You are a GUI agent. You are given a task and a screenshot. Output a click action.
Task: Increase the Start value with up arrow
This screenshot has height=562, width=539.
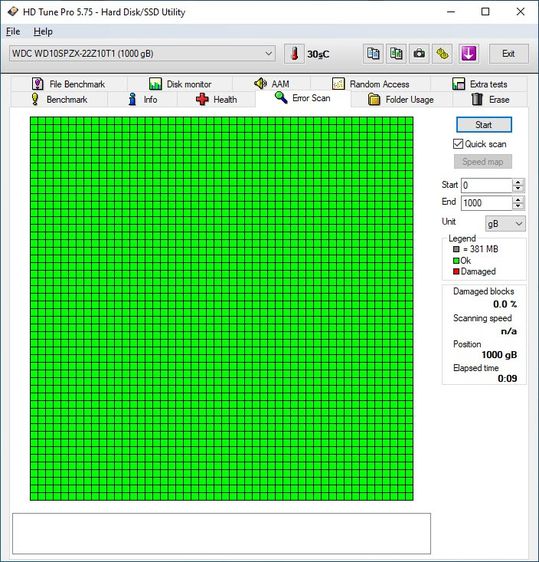click(x=518, y=182)
